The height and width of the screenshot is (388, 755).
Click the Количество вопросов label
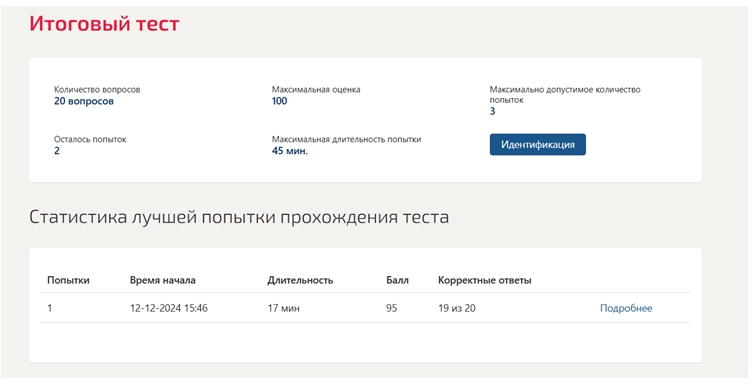pos(97,90)
